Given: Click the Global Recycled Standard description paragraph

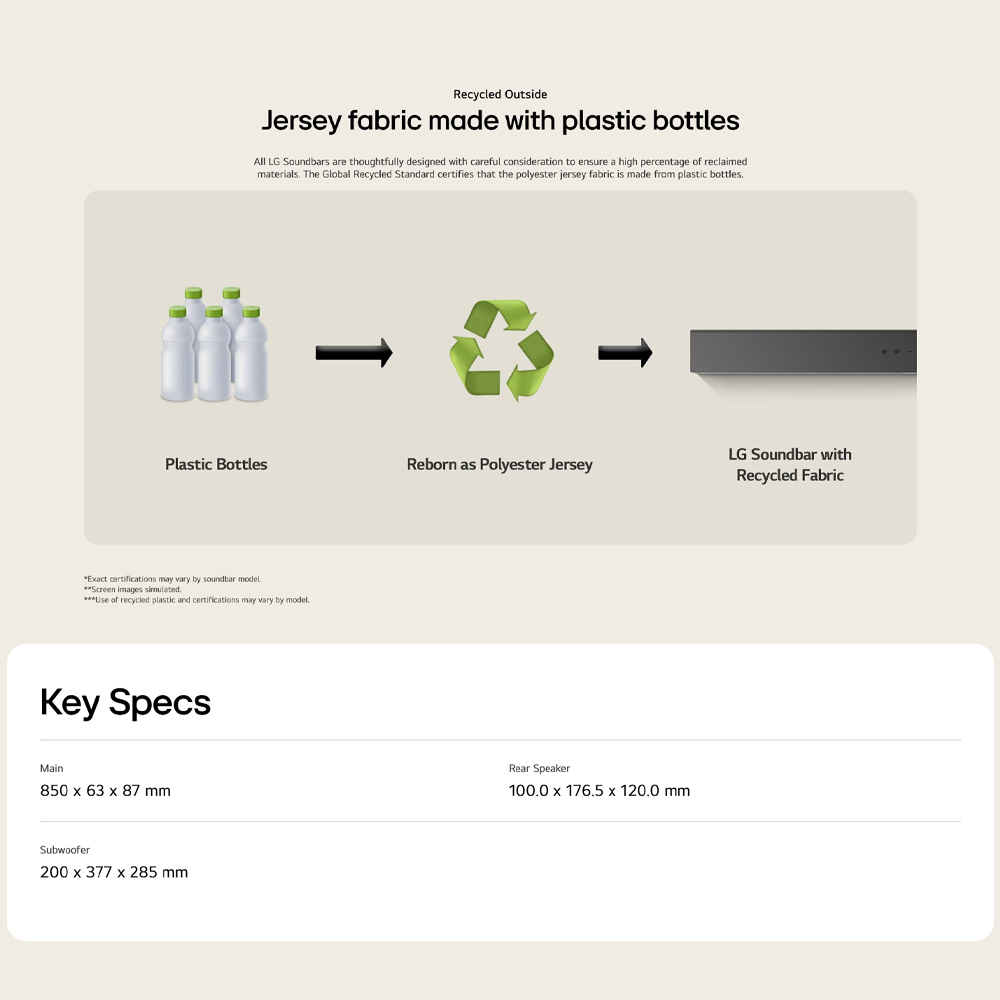Looking at the screenshot, I should coord(500,167).
